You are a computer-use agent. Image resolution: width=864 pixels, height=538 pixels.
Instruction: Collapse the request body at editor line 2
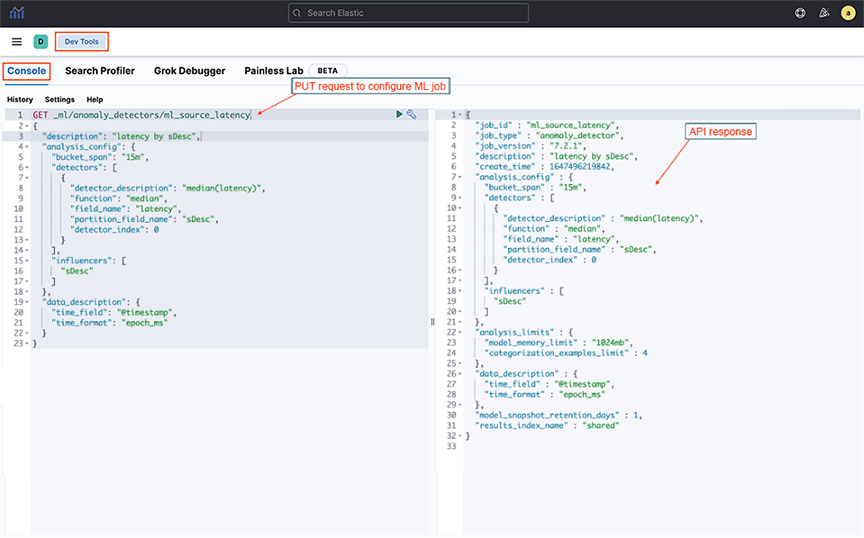(27, 126)
